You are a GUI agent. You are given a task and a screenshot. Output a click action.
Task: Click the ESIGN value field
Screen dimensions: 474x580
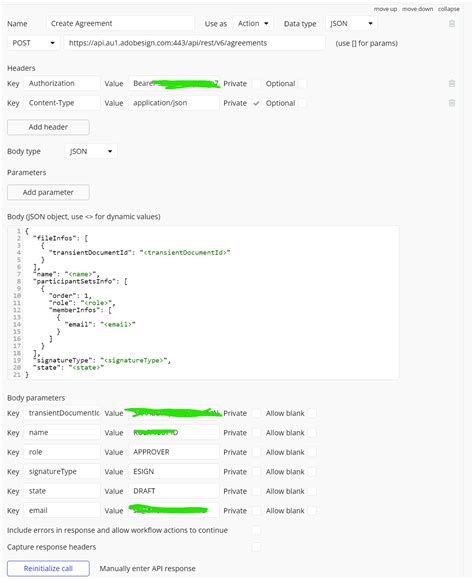(x=174, y=472)
